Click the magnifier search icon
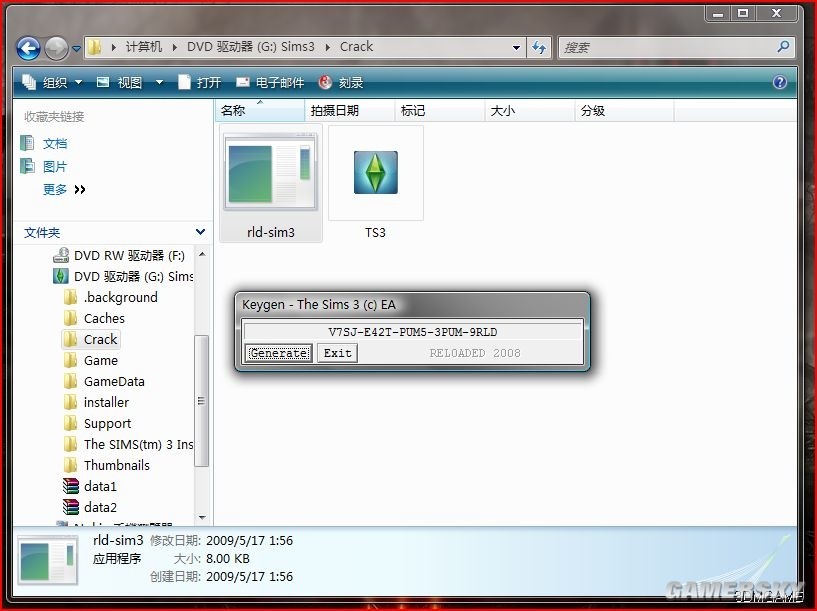This screenshot has width=817, height=611. pyautogui.click(x=783, y=47)
